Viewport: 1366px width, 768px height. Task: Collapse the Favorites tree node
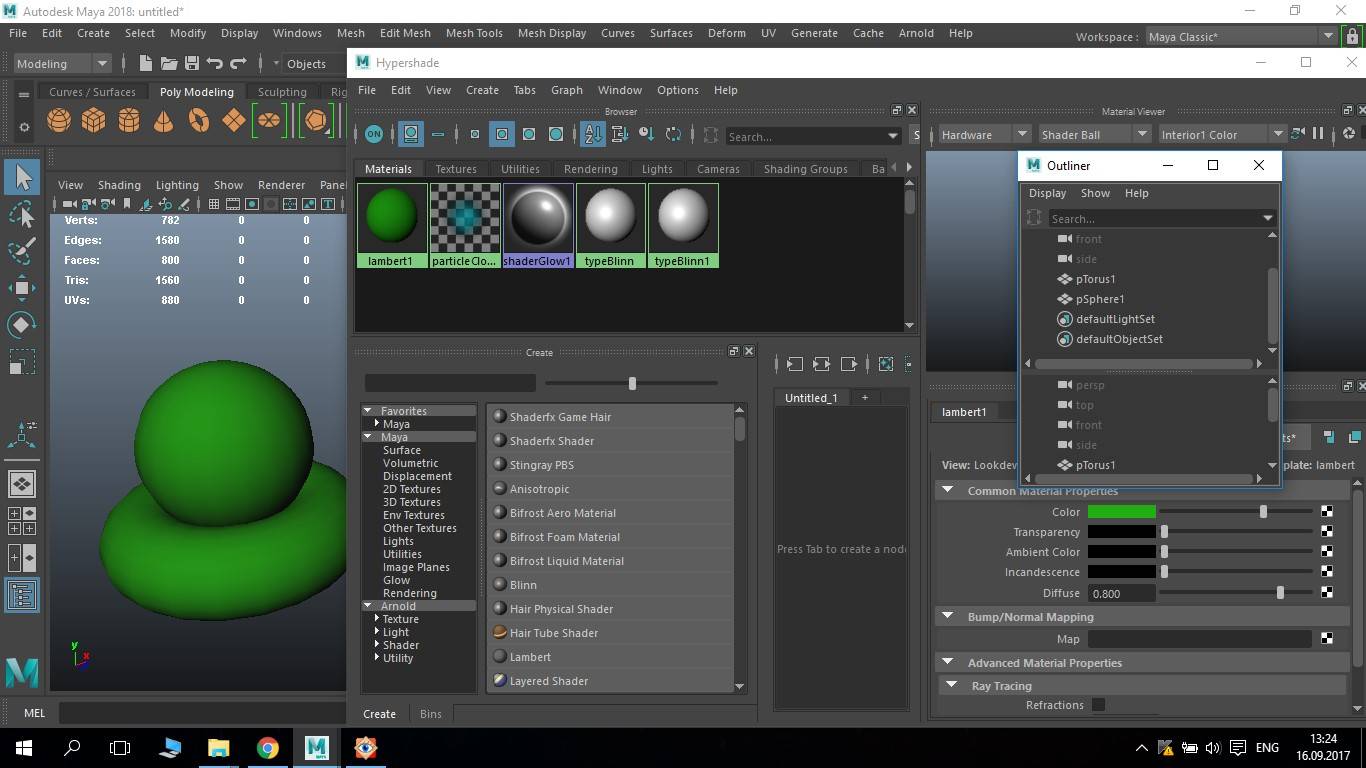(368, 411)
